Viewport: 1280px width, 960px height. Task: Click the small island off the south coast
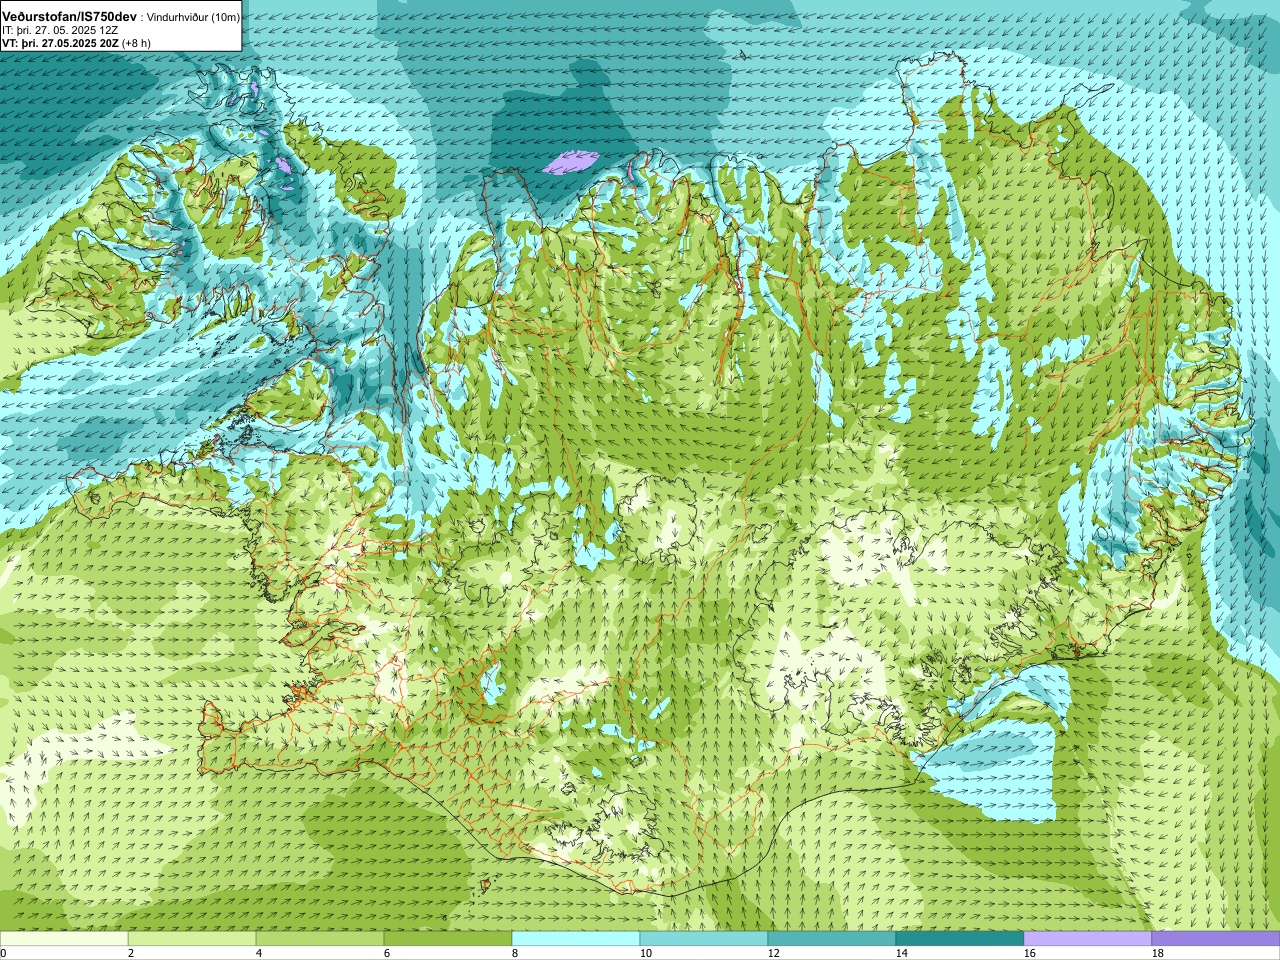coord(487,884)
